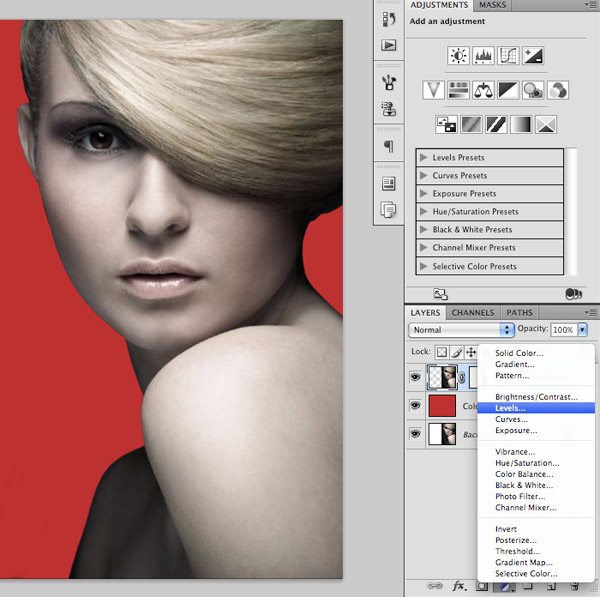
Task: Expand the Levels Presets list
Action: tap(425, 158)
